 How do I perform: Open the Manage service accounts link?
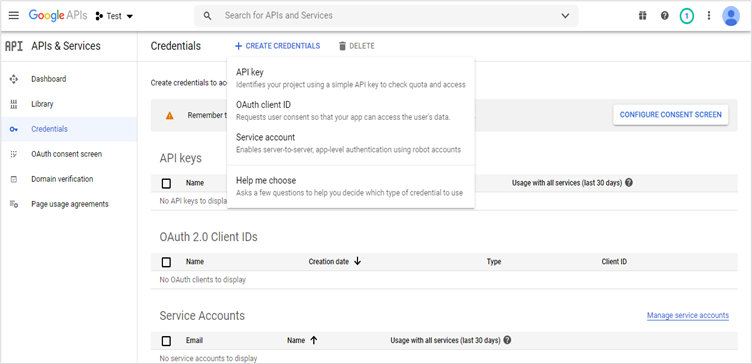point(688,316)
